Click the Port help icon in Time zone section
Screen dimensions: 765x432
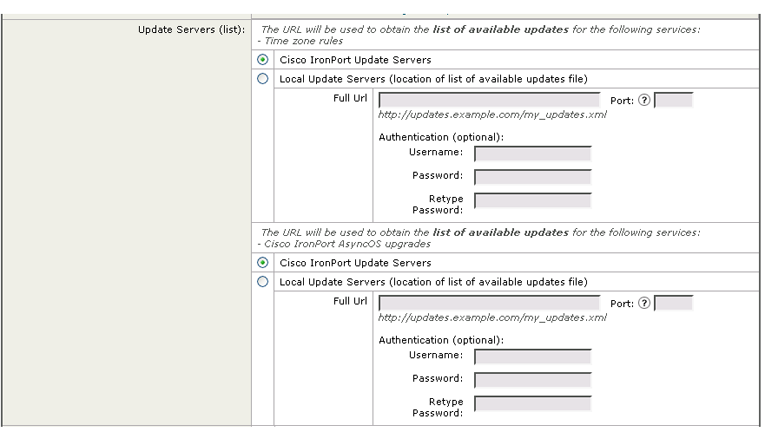tap(644, 100)
